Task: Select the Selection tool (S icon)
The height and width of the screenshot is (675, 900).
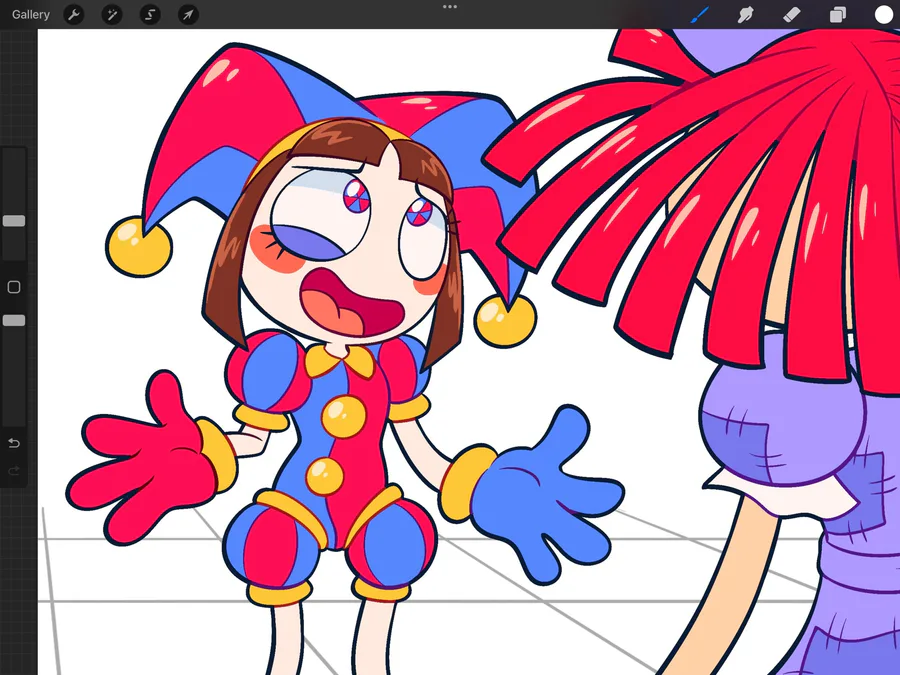Action: [x=150, y=14]
